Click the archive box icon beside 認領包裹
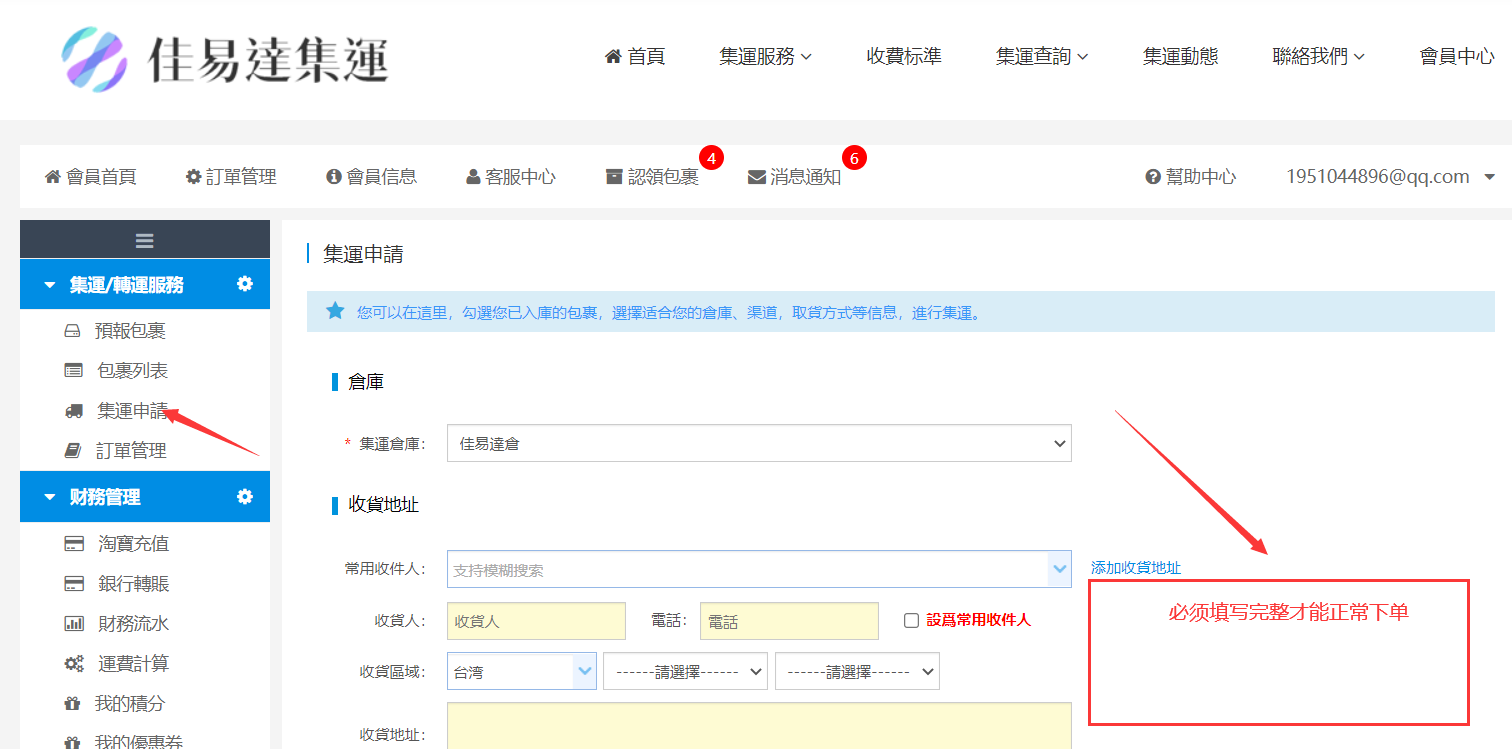Viewport: 1512px width, 749px height. (614, 177)
